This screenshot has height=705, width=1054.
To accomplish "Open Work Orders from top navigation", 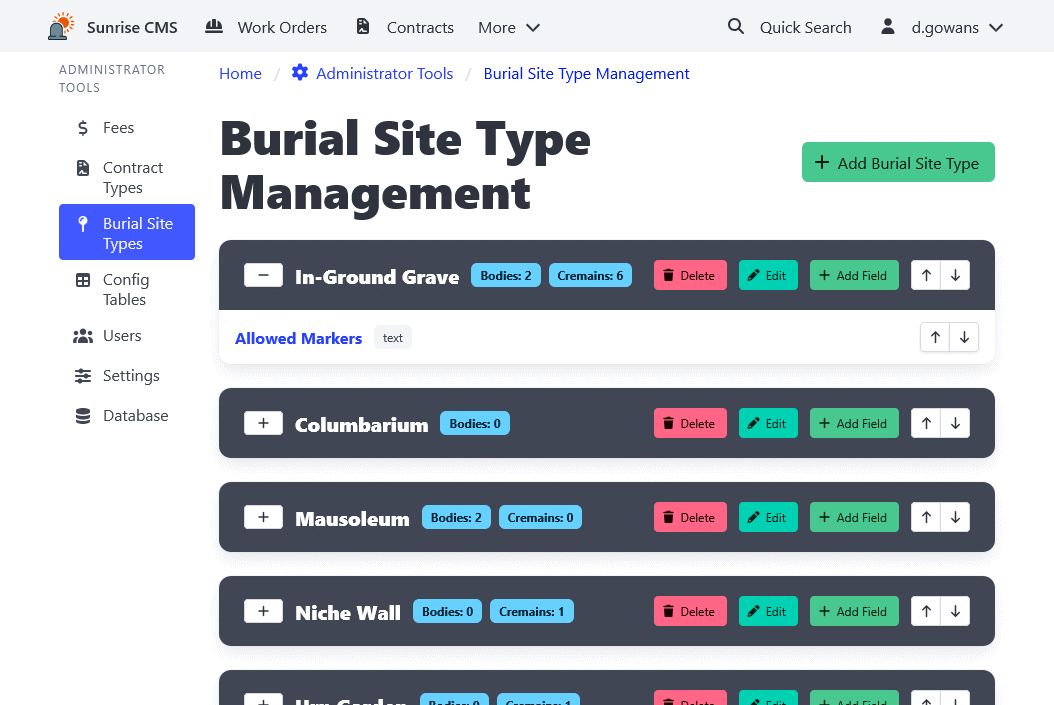I will (x=266, y=28).
